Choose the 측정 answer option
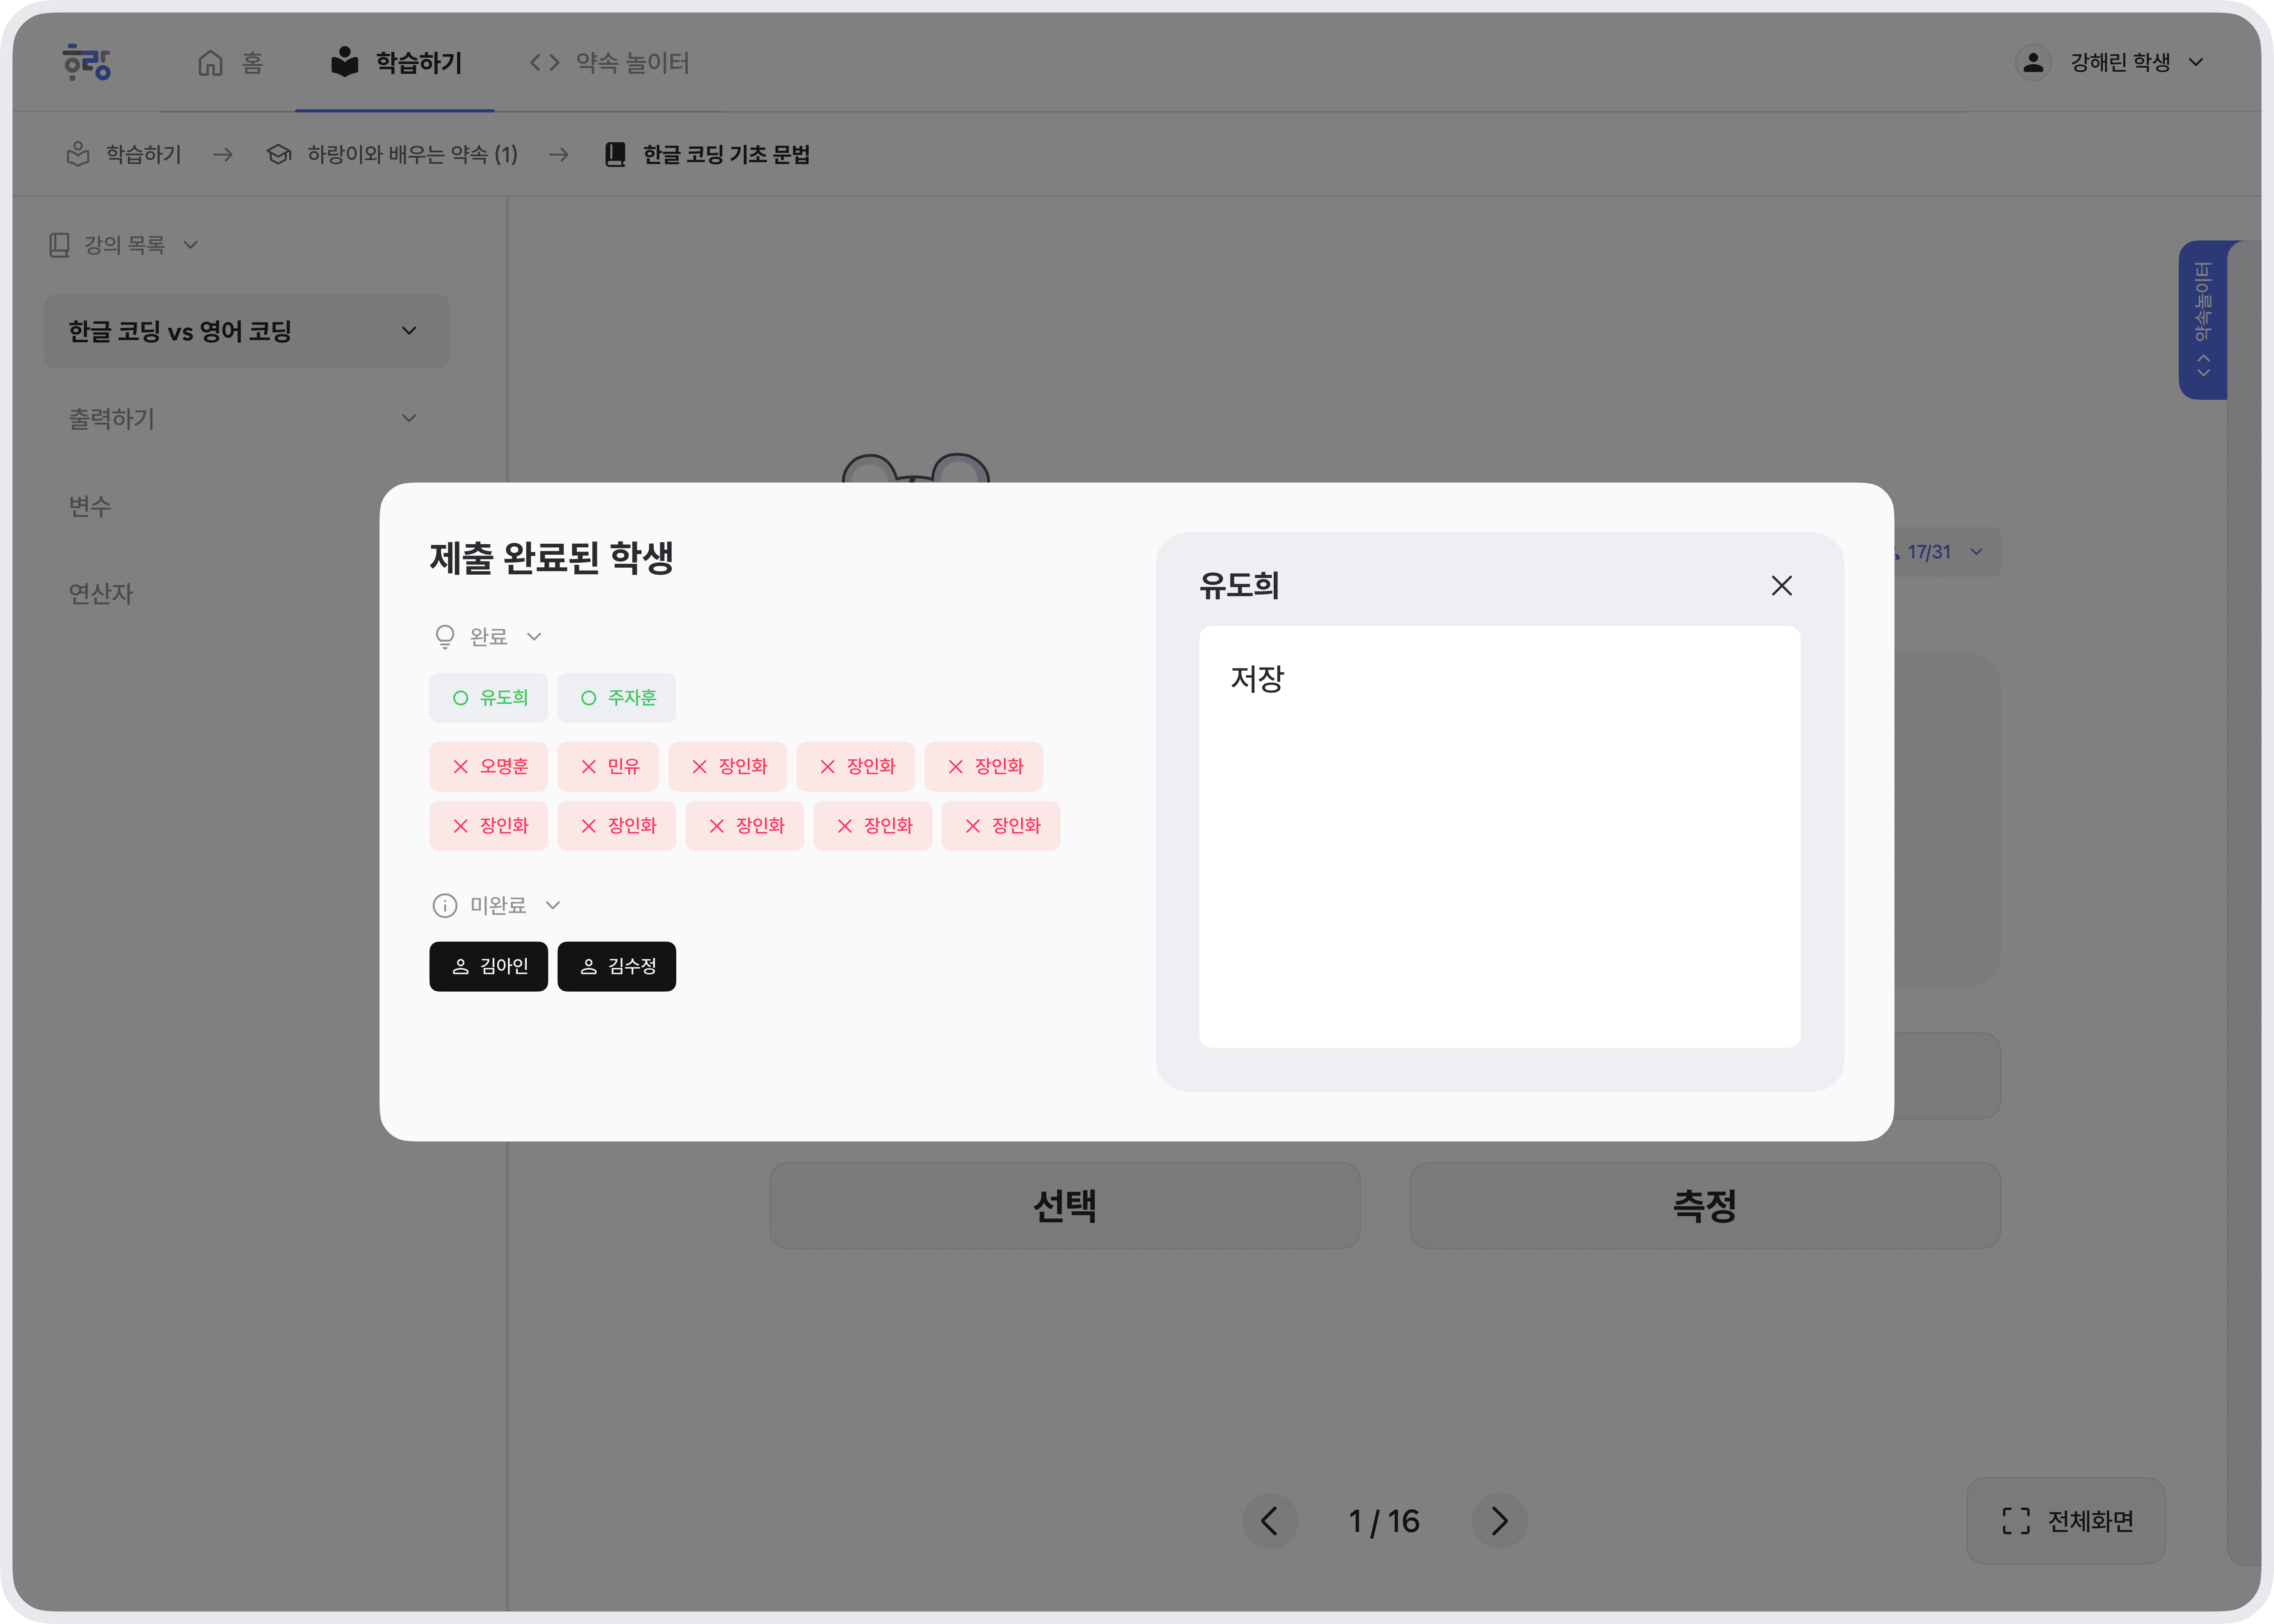This screenshot has width=2274, height=1624. tap(1705, 1206)
